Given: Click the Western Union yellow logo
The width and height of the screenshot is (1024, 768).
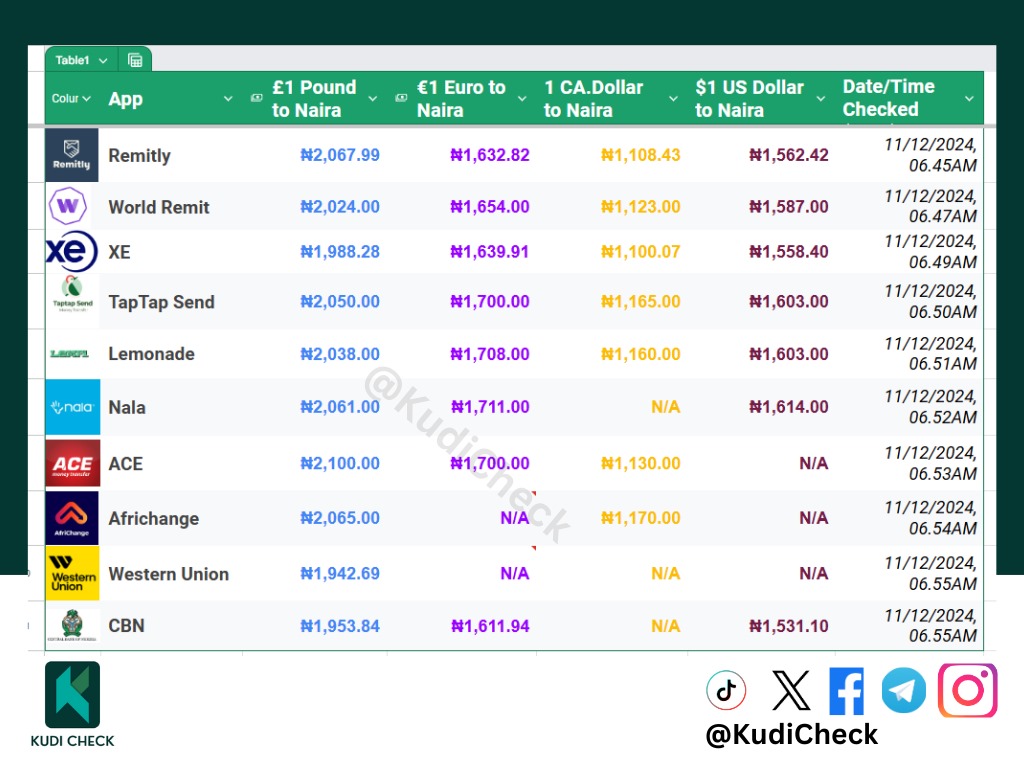Looking at the screenshot, I should tap(72, 573).
